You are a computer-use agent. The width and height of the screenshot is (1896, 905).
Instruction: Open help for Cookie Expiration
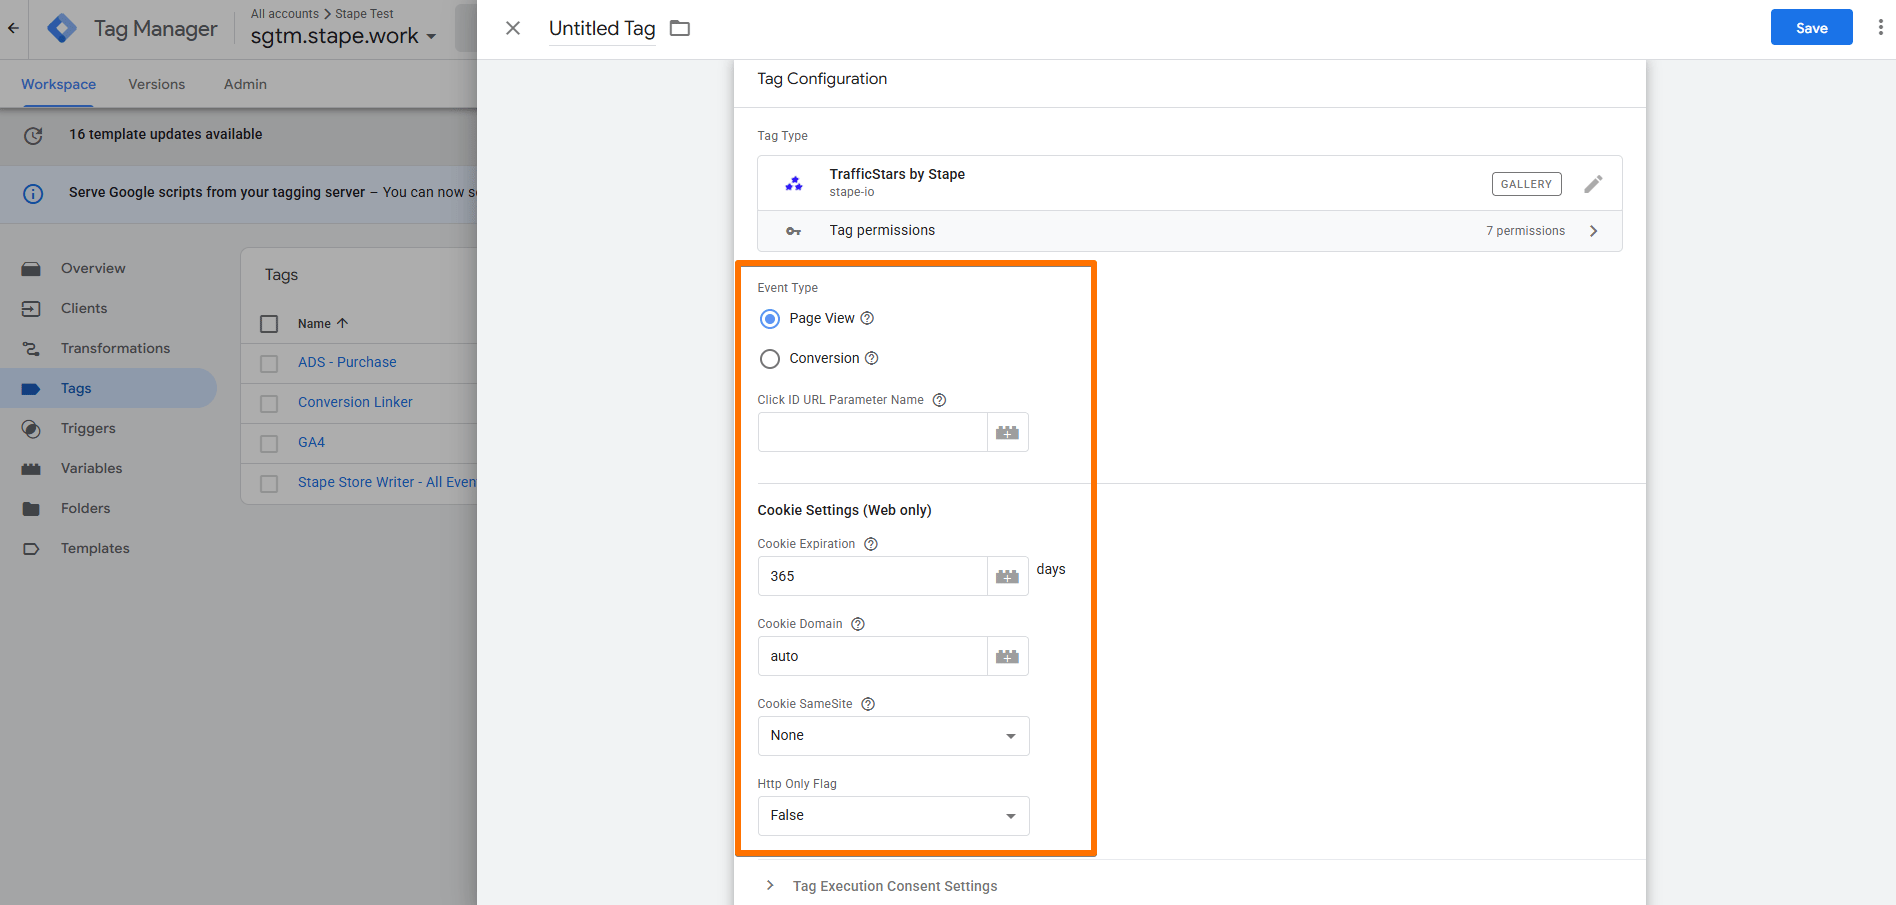[871, 544]
